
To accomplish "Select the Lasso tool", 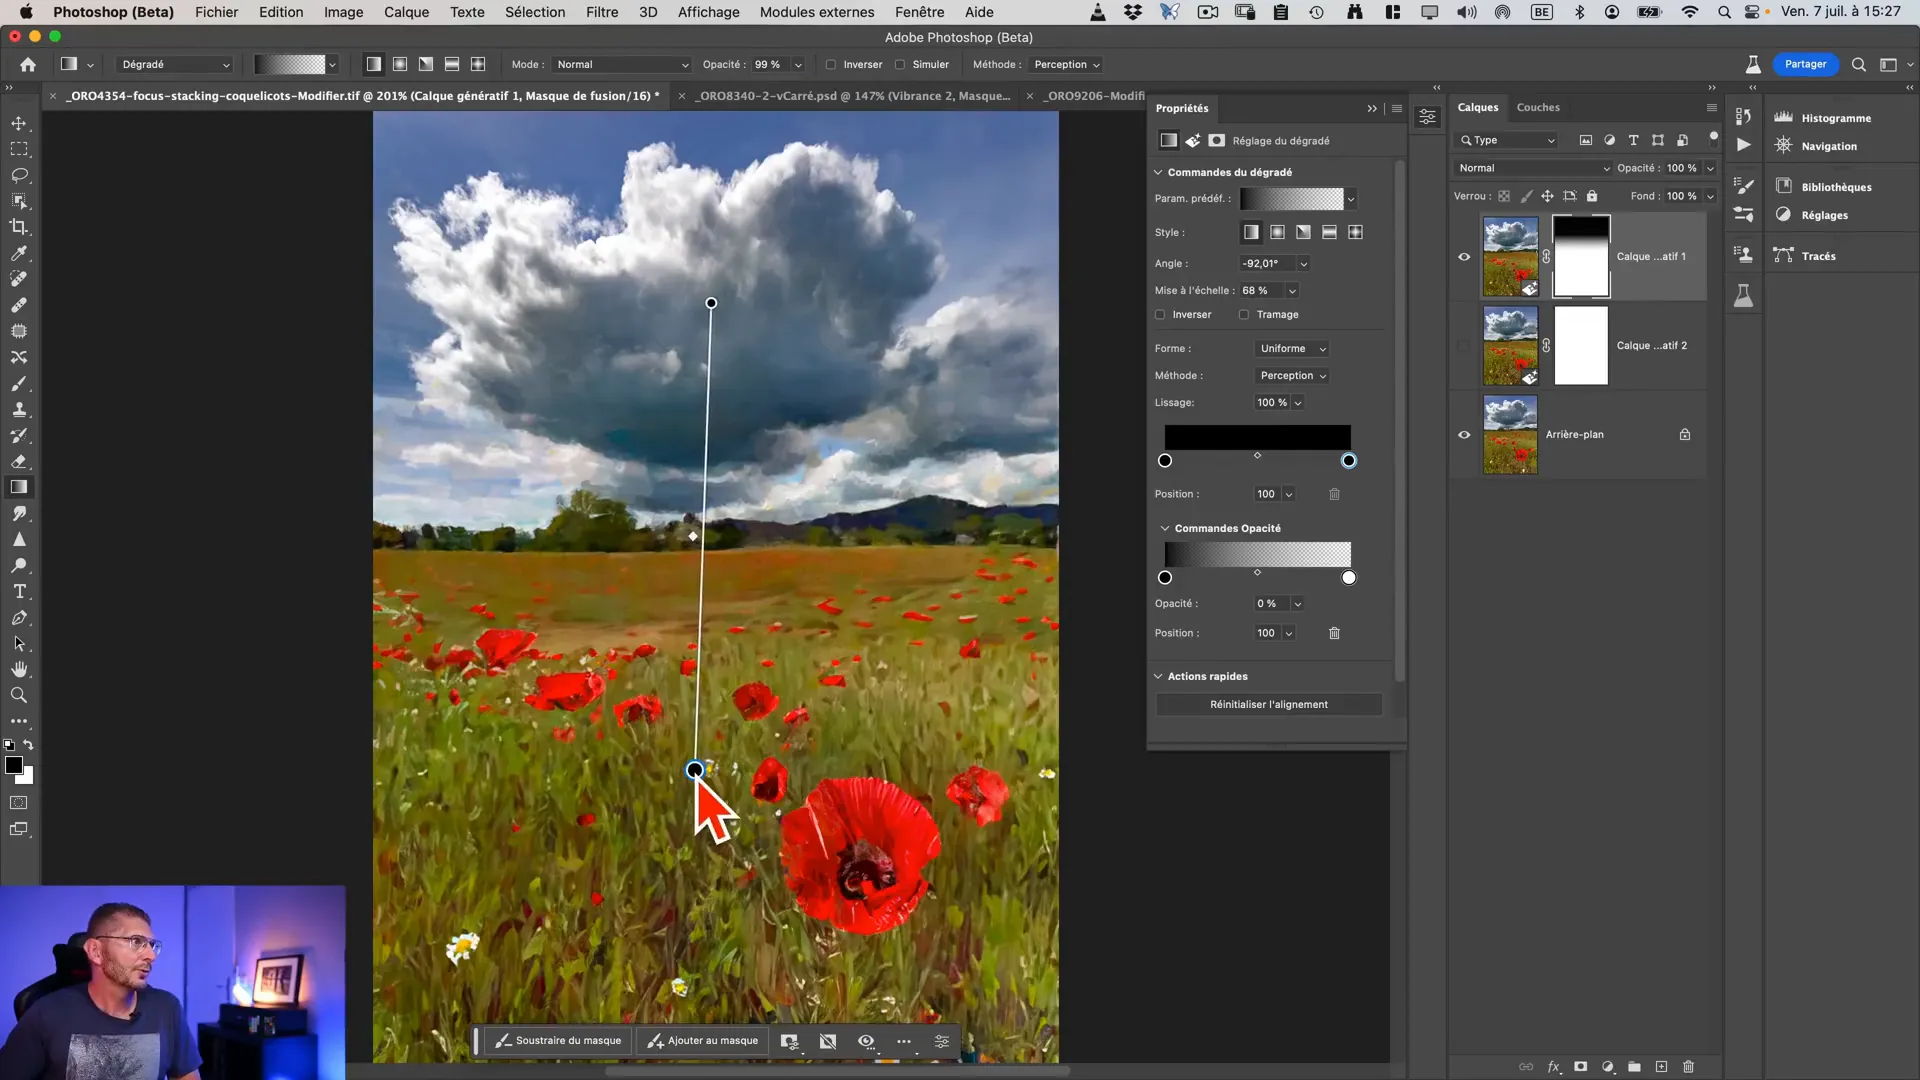I will (19, 175).
